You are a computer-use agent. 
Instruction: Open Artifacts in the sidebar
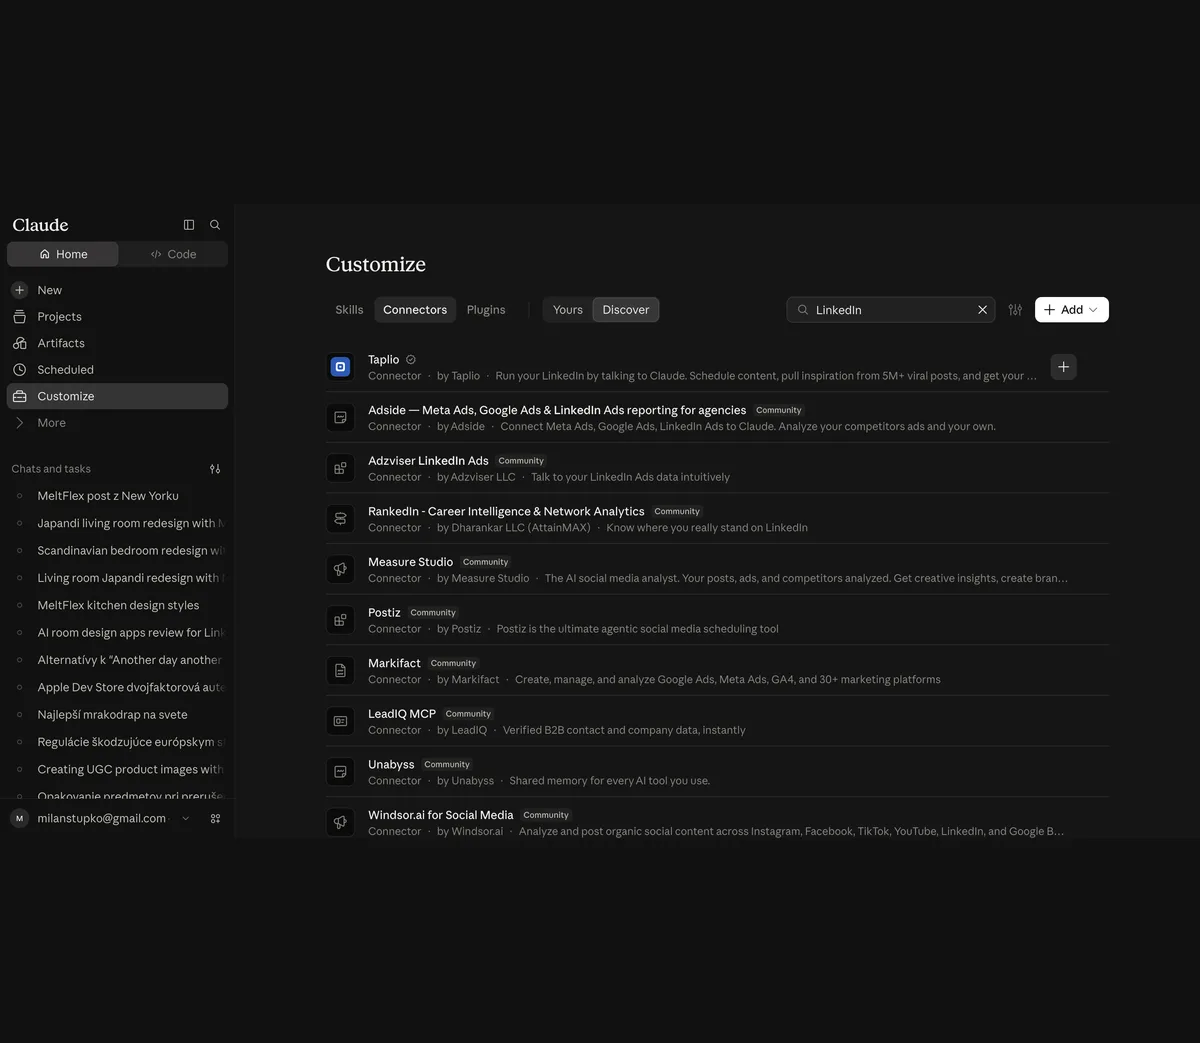coord(117,343)
